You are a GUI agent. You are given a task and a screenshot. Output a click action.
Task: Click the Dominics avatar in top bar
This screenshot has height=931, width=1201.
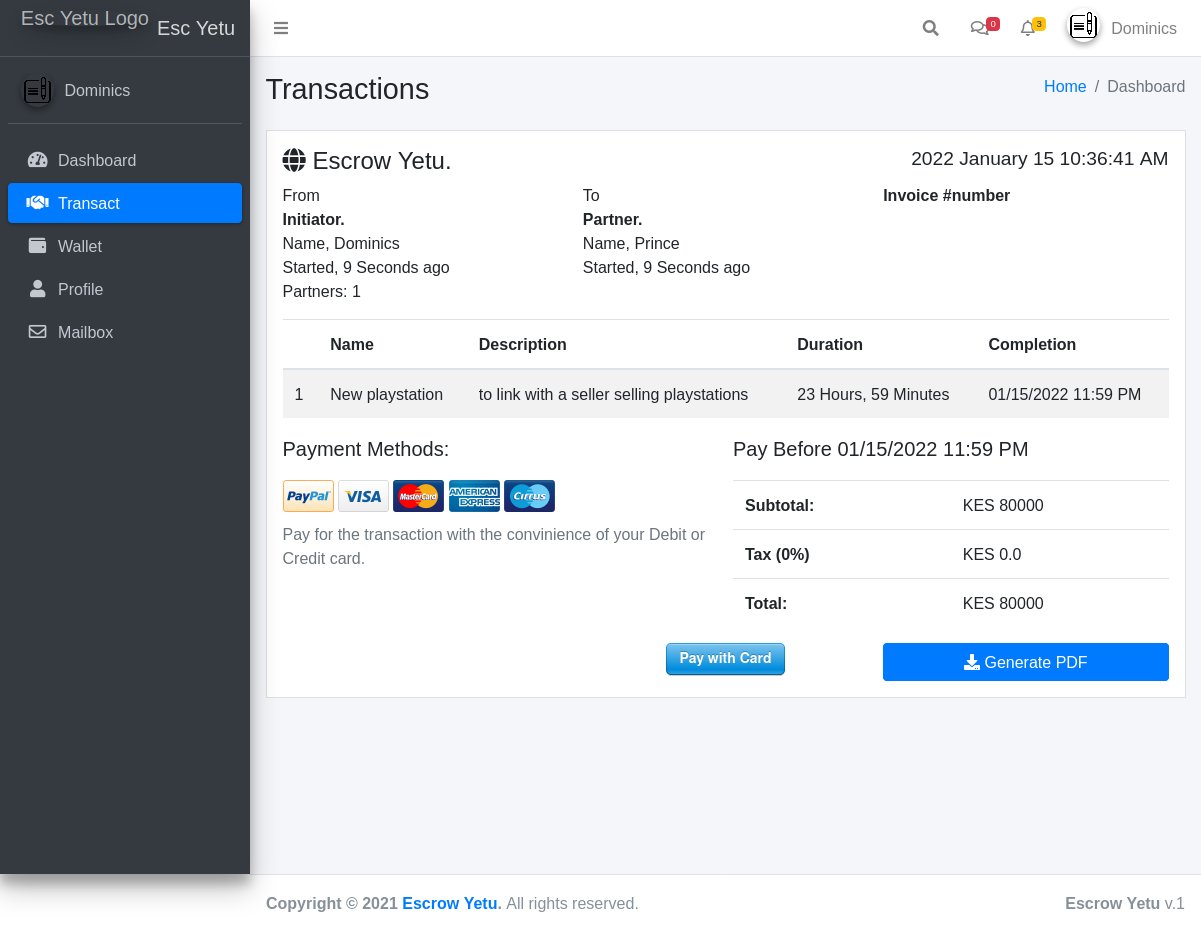[1083, 27]
